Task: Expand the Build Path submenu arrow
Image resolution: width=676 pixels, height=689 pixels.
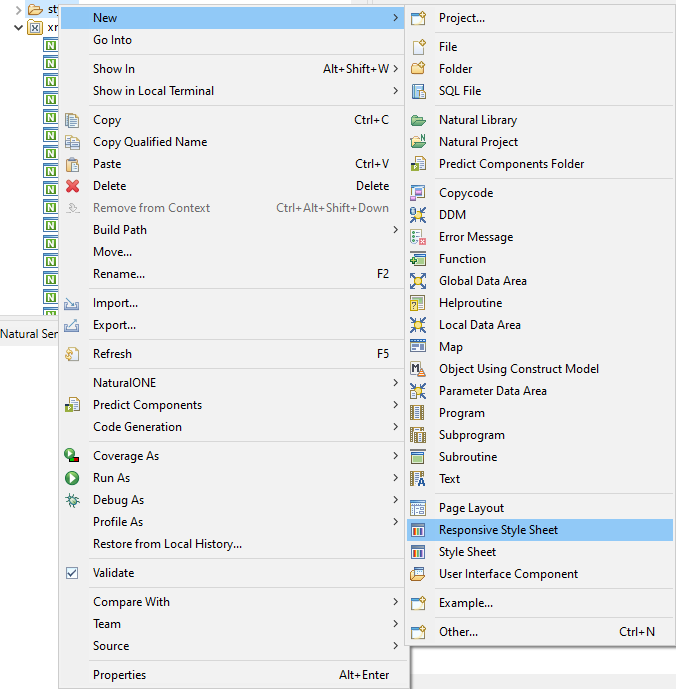Action: coord(396,230)
